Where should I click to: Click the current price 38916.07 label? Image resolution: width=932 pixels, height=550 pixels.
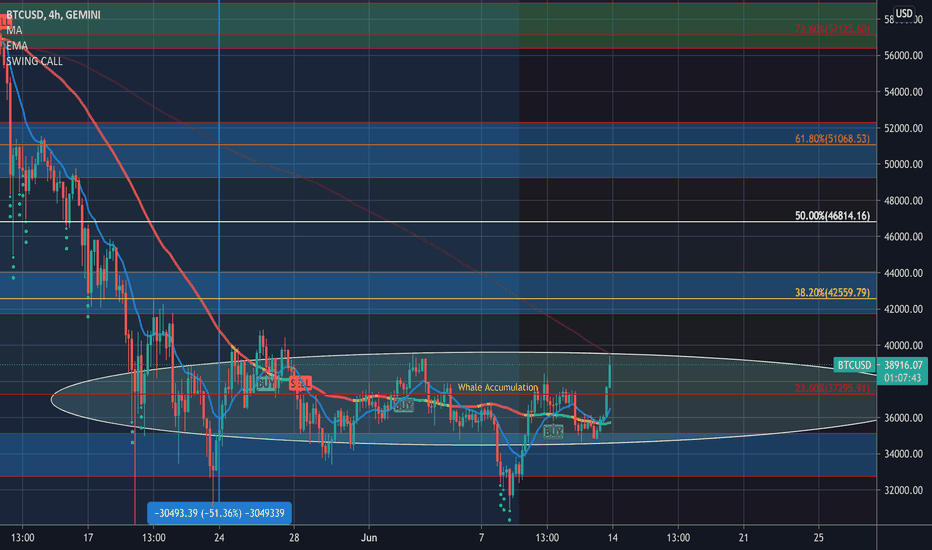[x=903, y=365]
